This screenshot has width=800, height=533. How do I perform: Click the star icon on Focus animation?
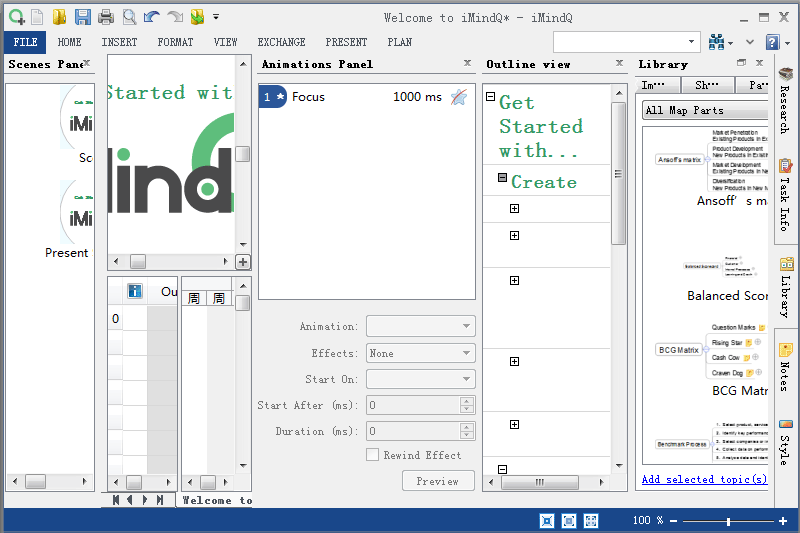point(459,97)
